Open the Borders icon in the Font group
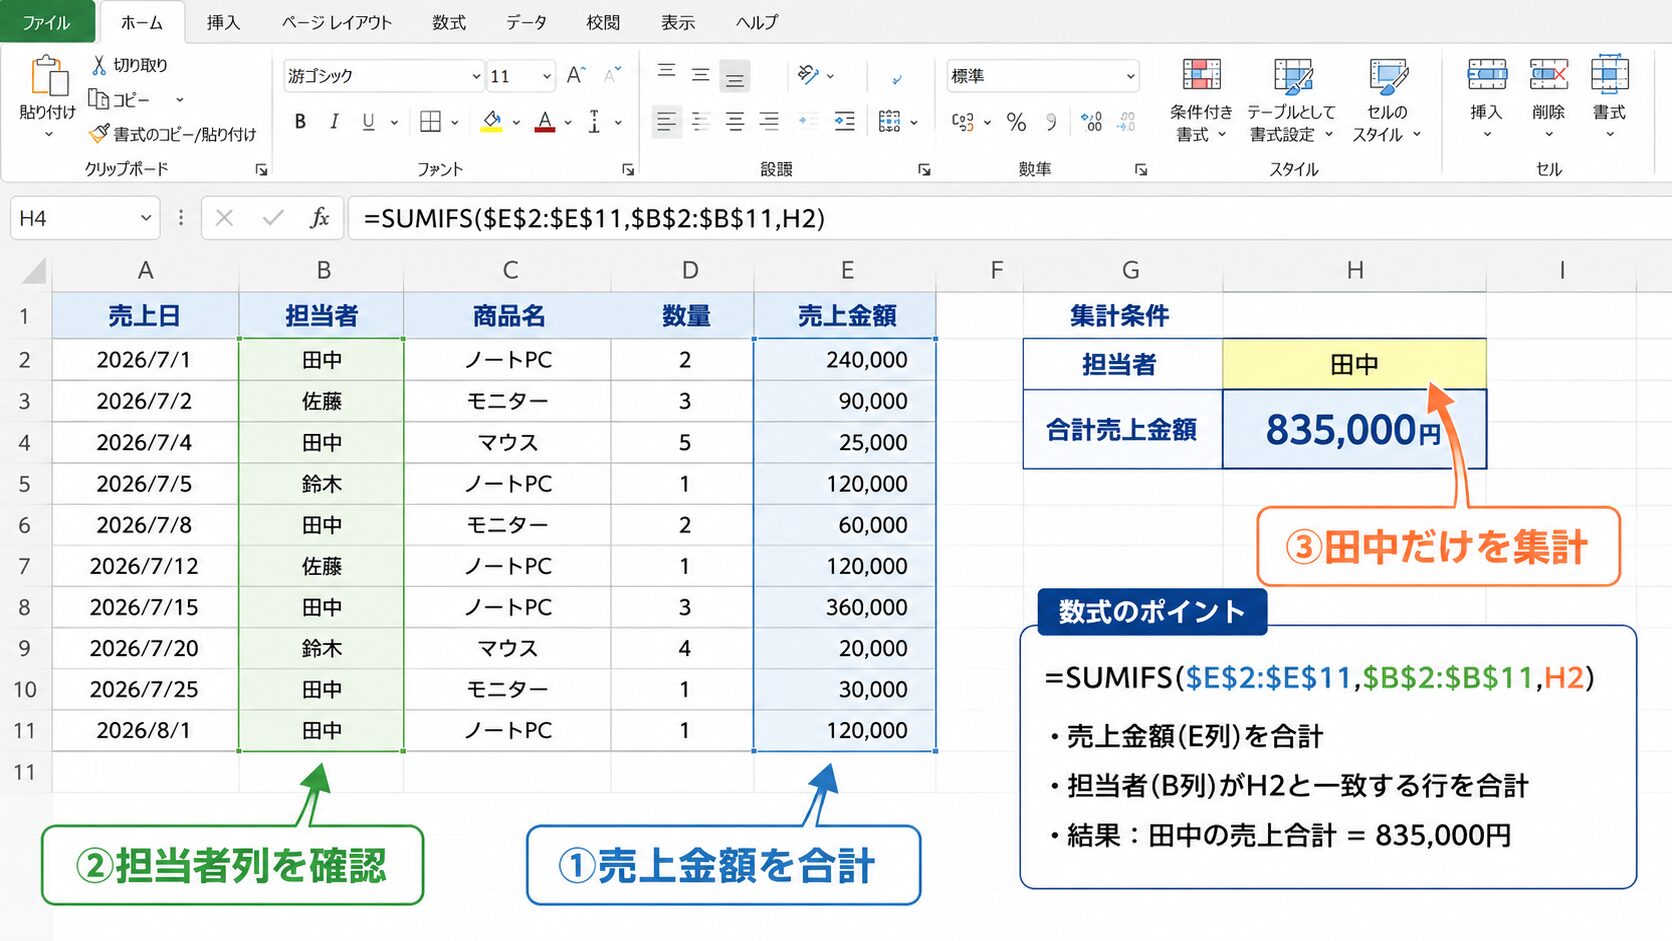The width and height of the screenshot is (1672, 941). pos(430,122)
